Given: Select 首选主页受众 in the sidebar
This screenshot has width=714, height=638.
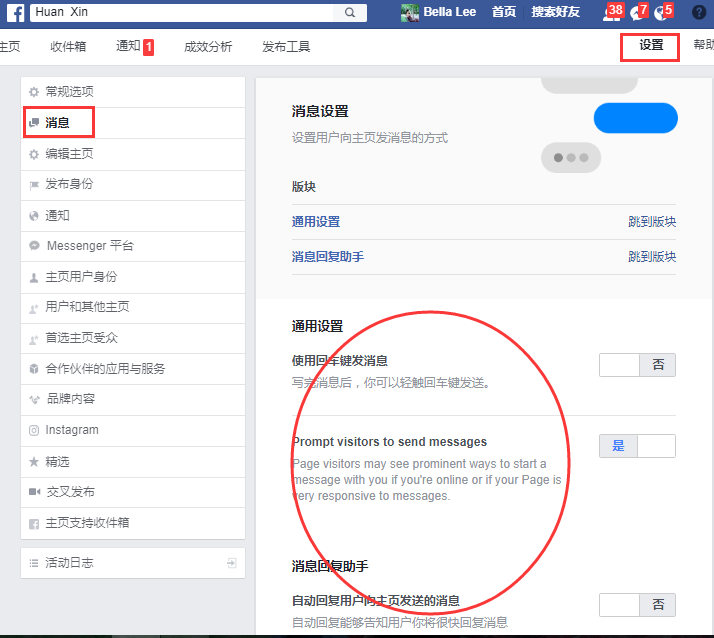Looking at the screenshot, I should tap(133, 339).
